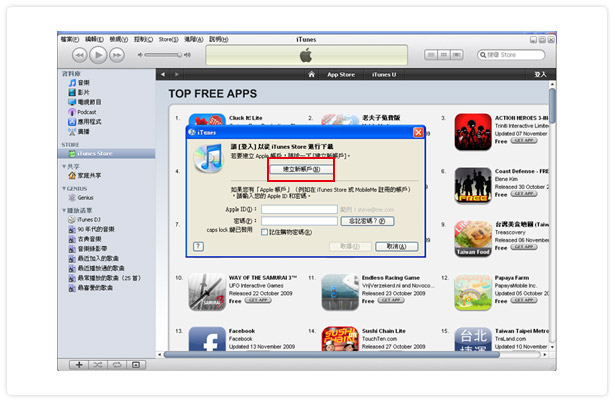Open the 電視節目 TV shows library

click(x=84, y=102)
